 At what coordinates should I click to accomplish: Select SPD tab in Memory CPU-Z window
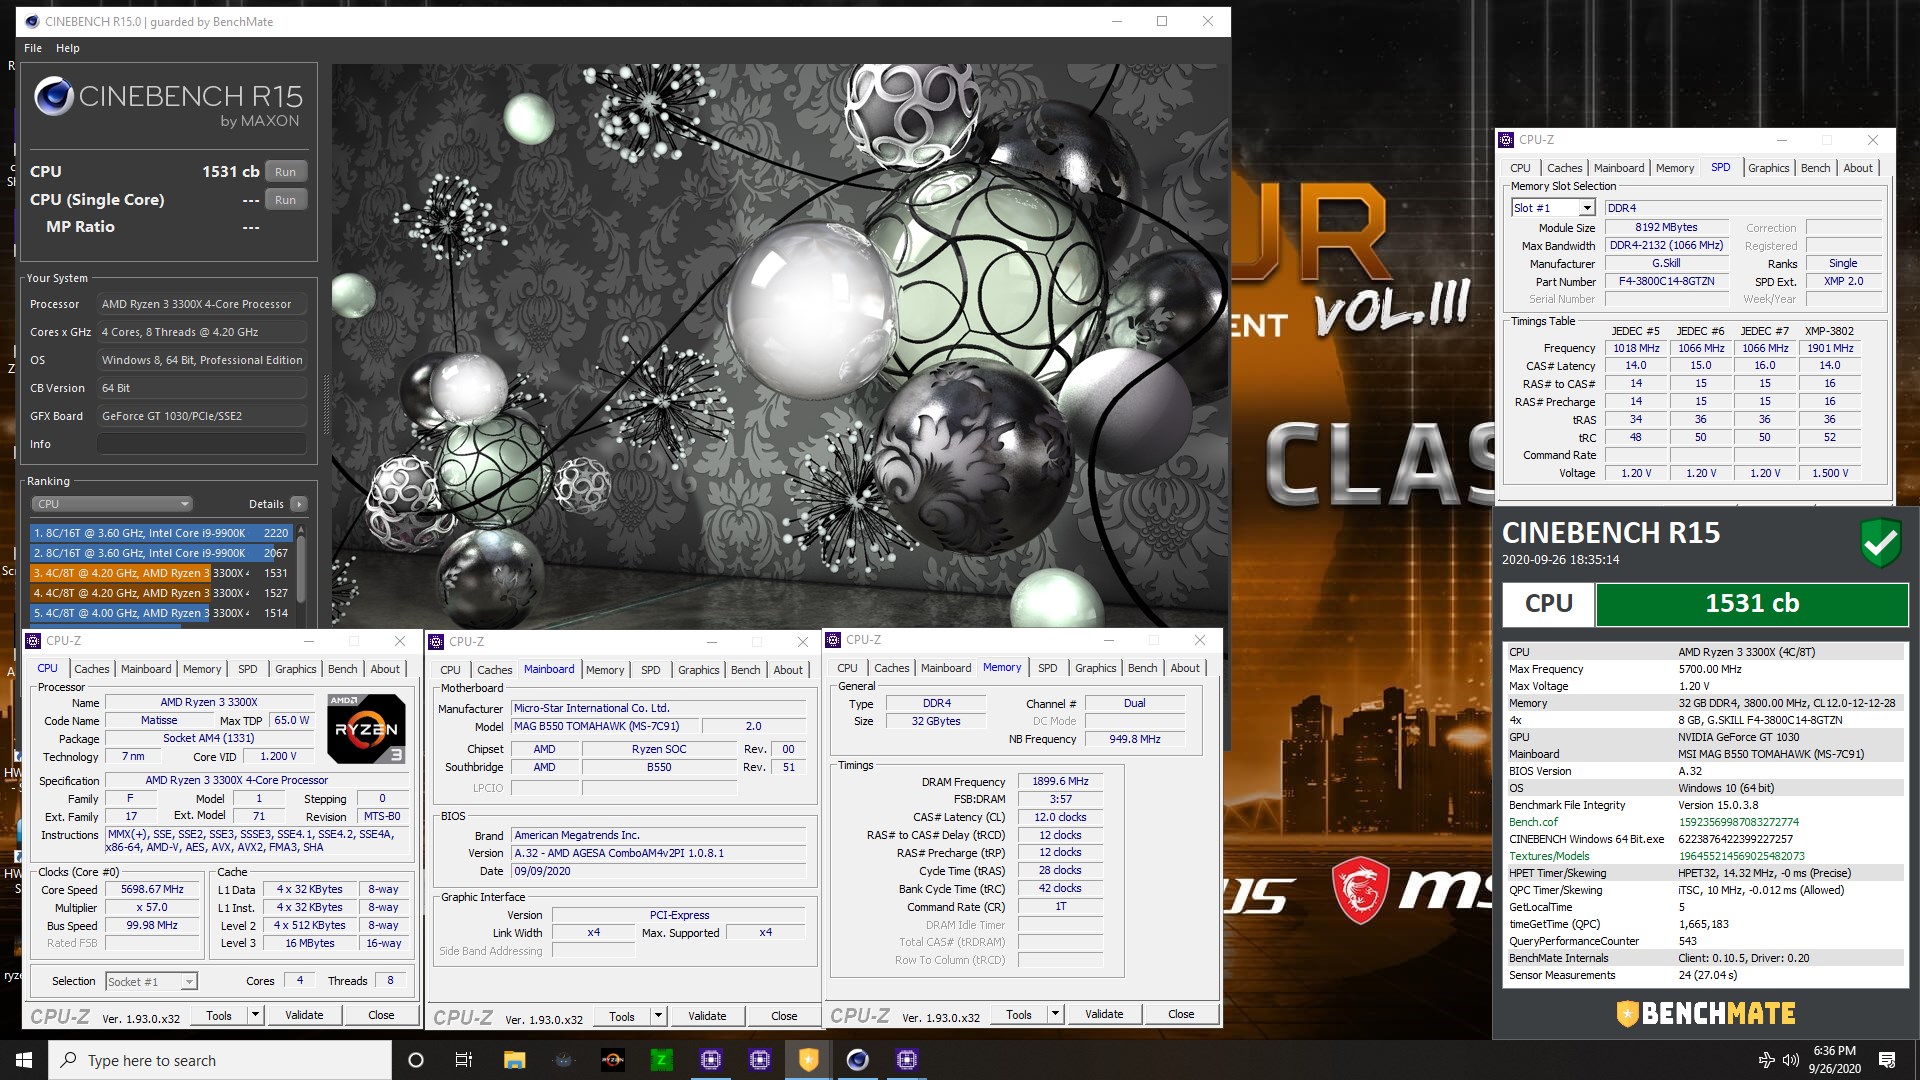[1047, 668]
